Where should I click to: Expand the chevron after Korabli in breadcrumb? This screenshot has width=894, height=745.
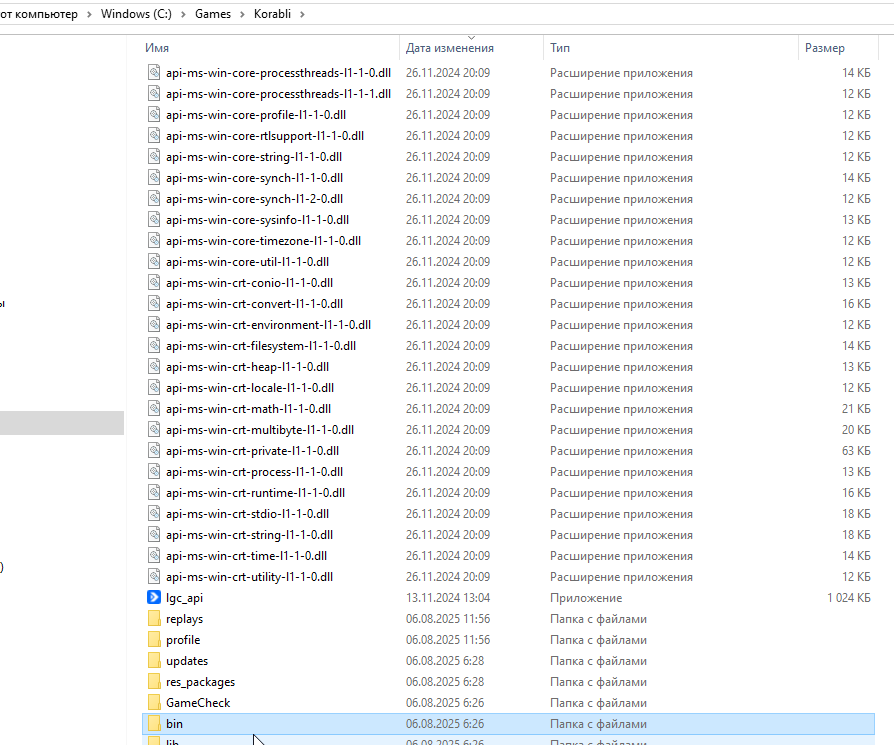[302, 14]
